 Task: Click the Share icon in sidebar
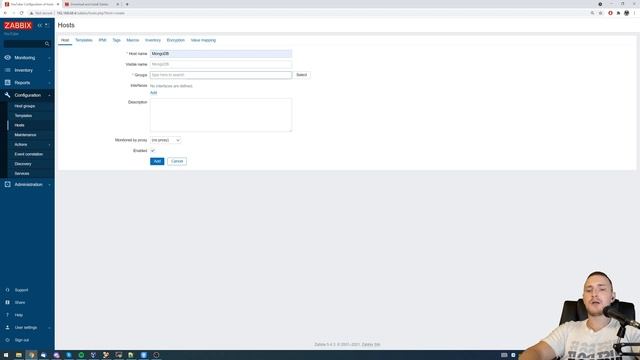[x=7, y=302]
